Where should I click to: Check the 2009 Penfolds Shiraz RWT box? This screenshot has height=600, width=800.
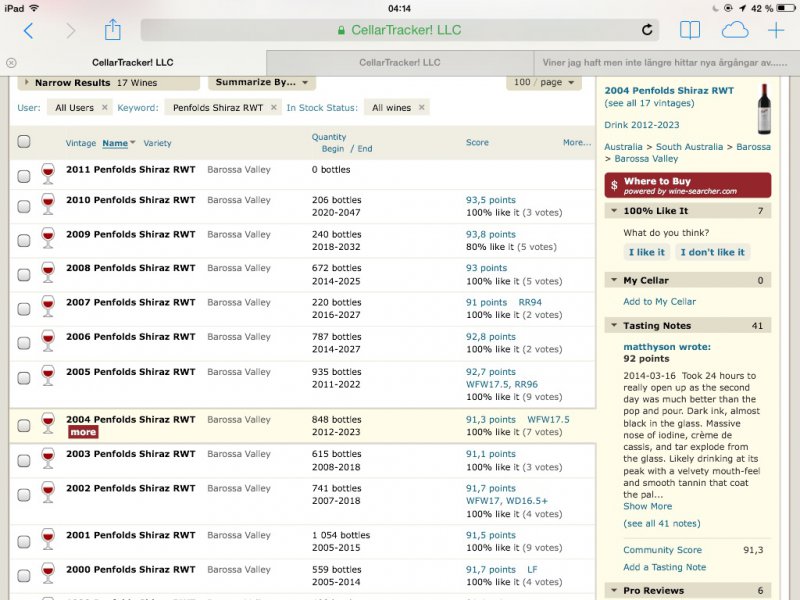tap(24, 240)
